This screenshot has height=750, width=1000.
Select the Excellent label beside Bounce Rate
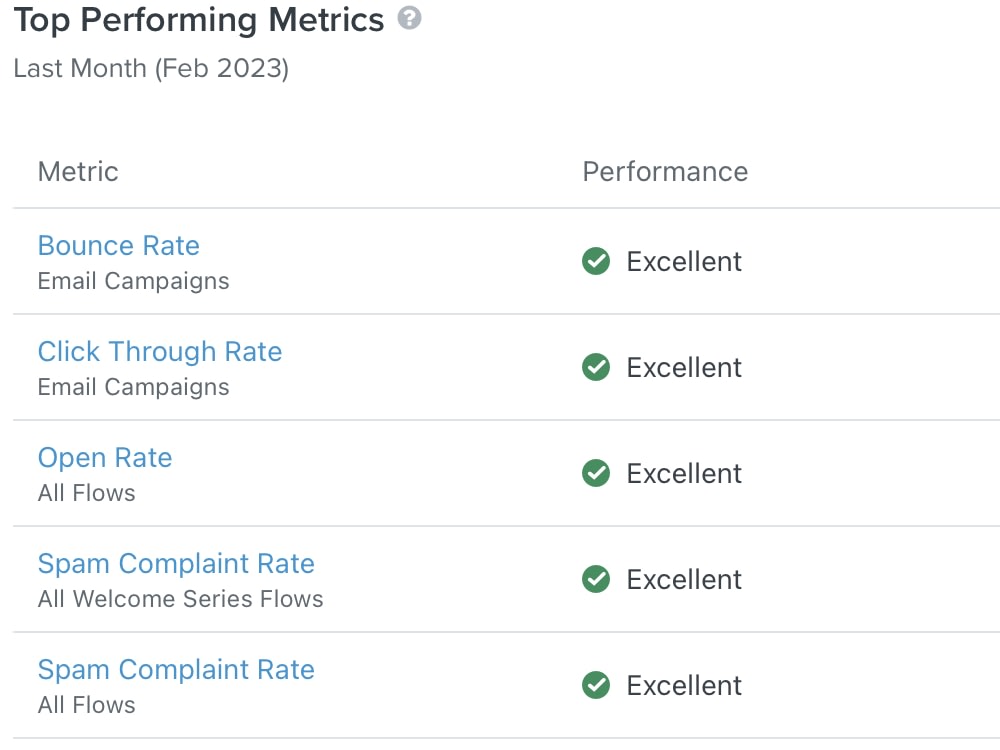(x=684, y=261)
